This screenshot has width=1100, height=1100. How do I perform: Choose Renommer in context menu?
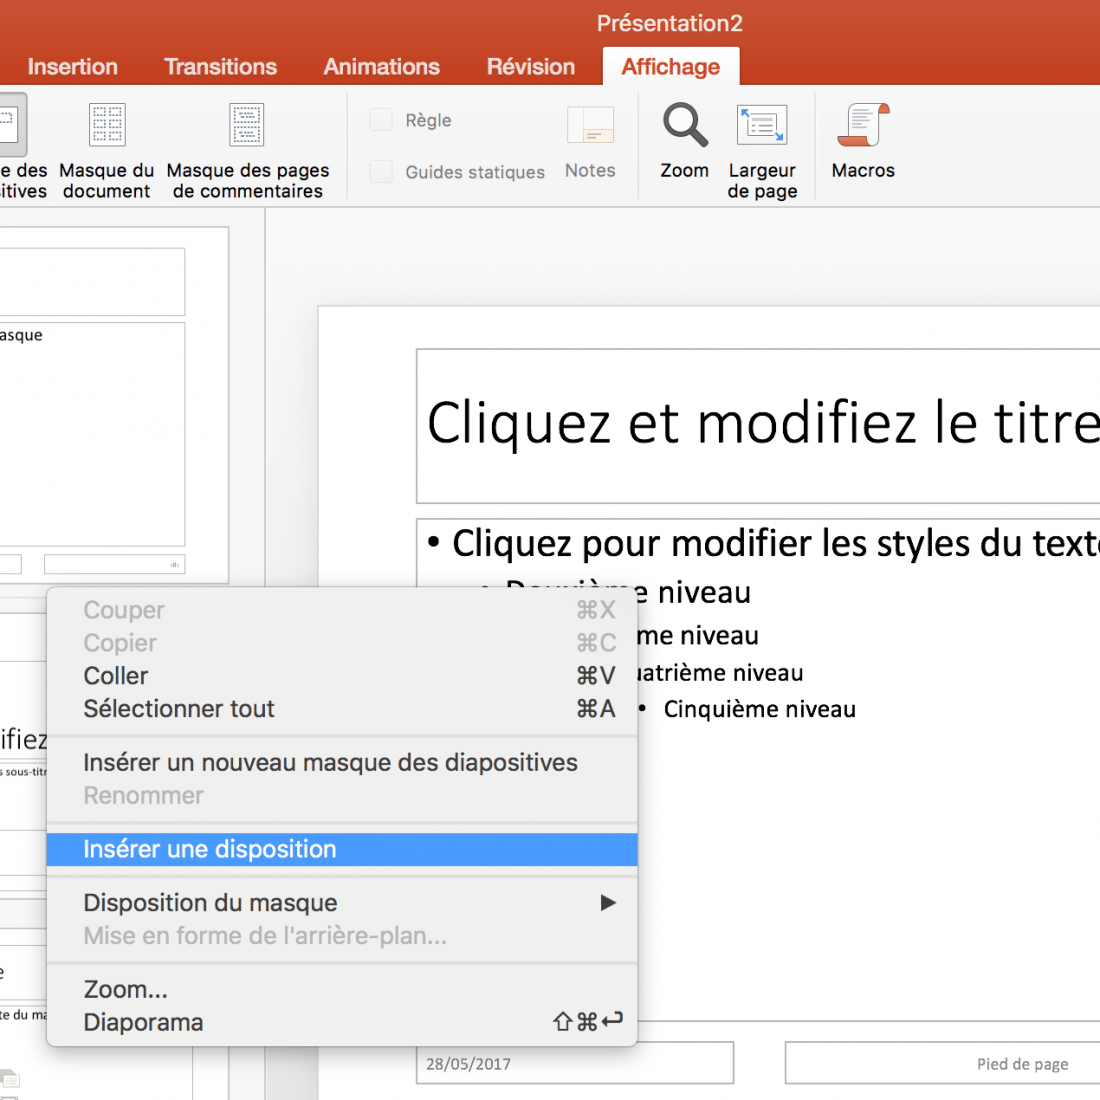coord(342,796)
